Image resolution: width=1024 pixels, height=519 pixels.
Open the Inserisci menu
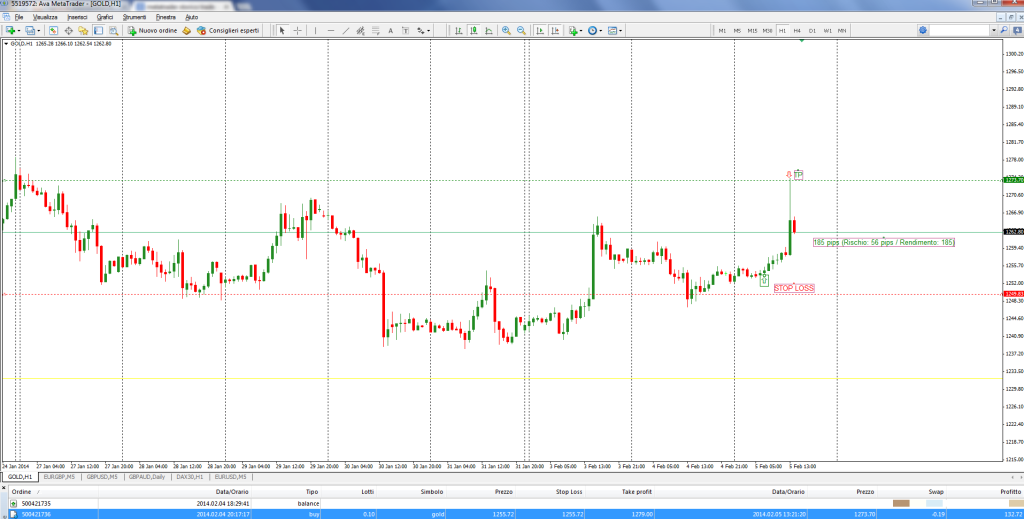coord(78,16)
